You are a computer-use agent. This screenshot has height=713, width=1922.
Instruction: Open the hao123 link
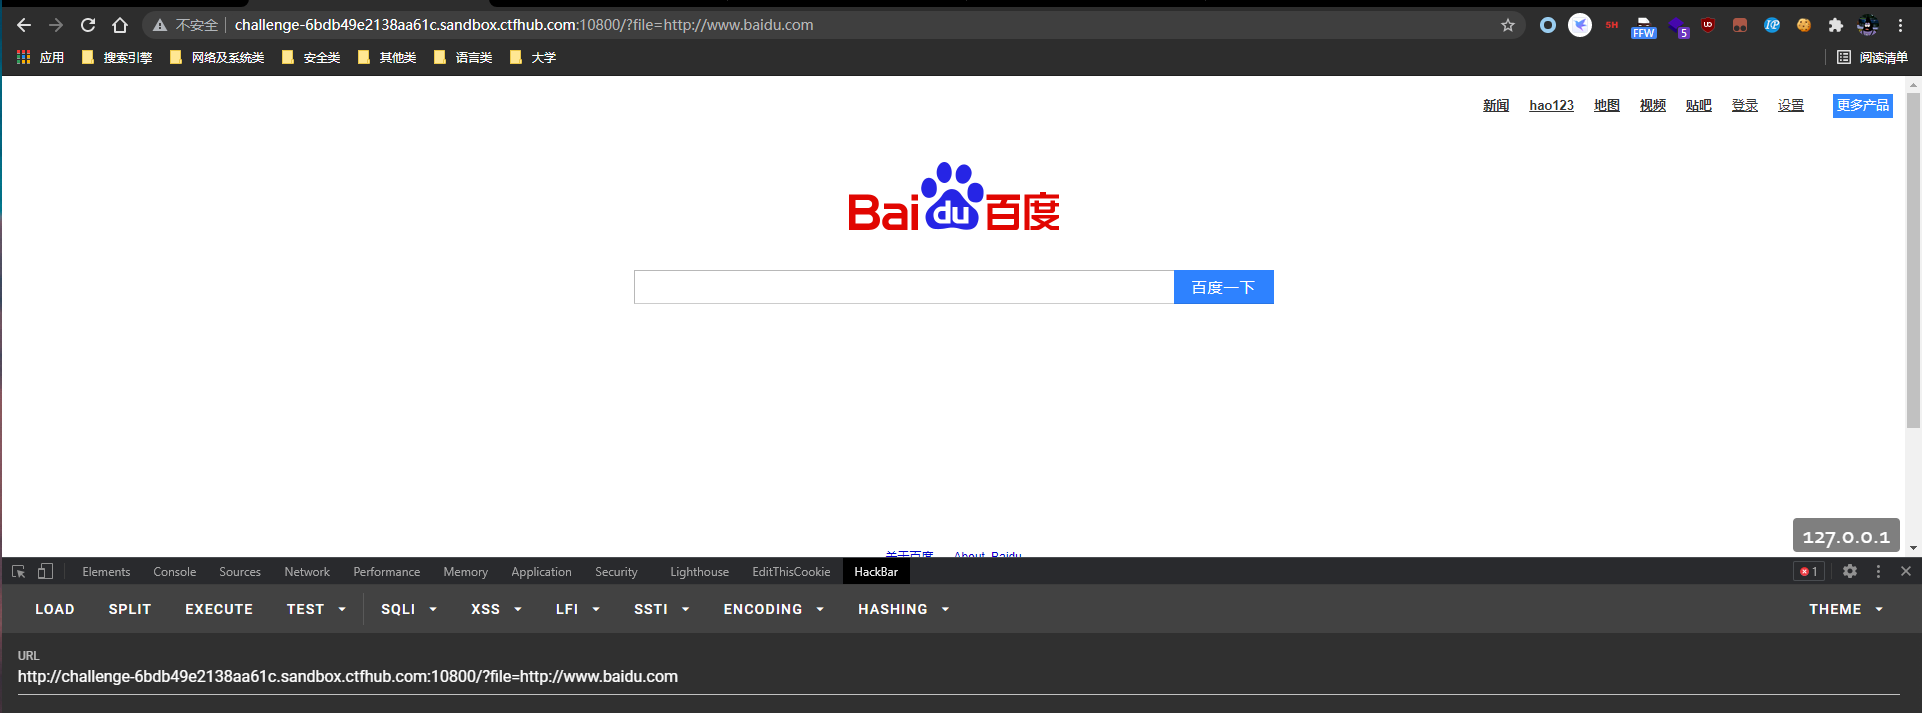coord(1551,105)
